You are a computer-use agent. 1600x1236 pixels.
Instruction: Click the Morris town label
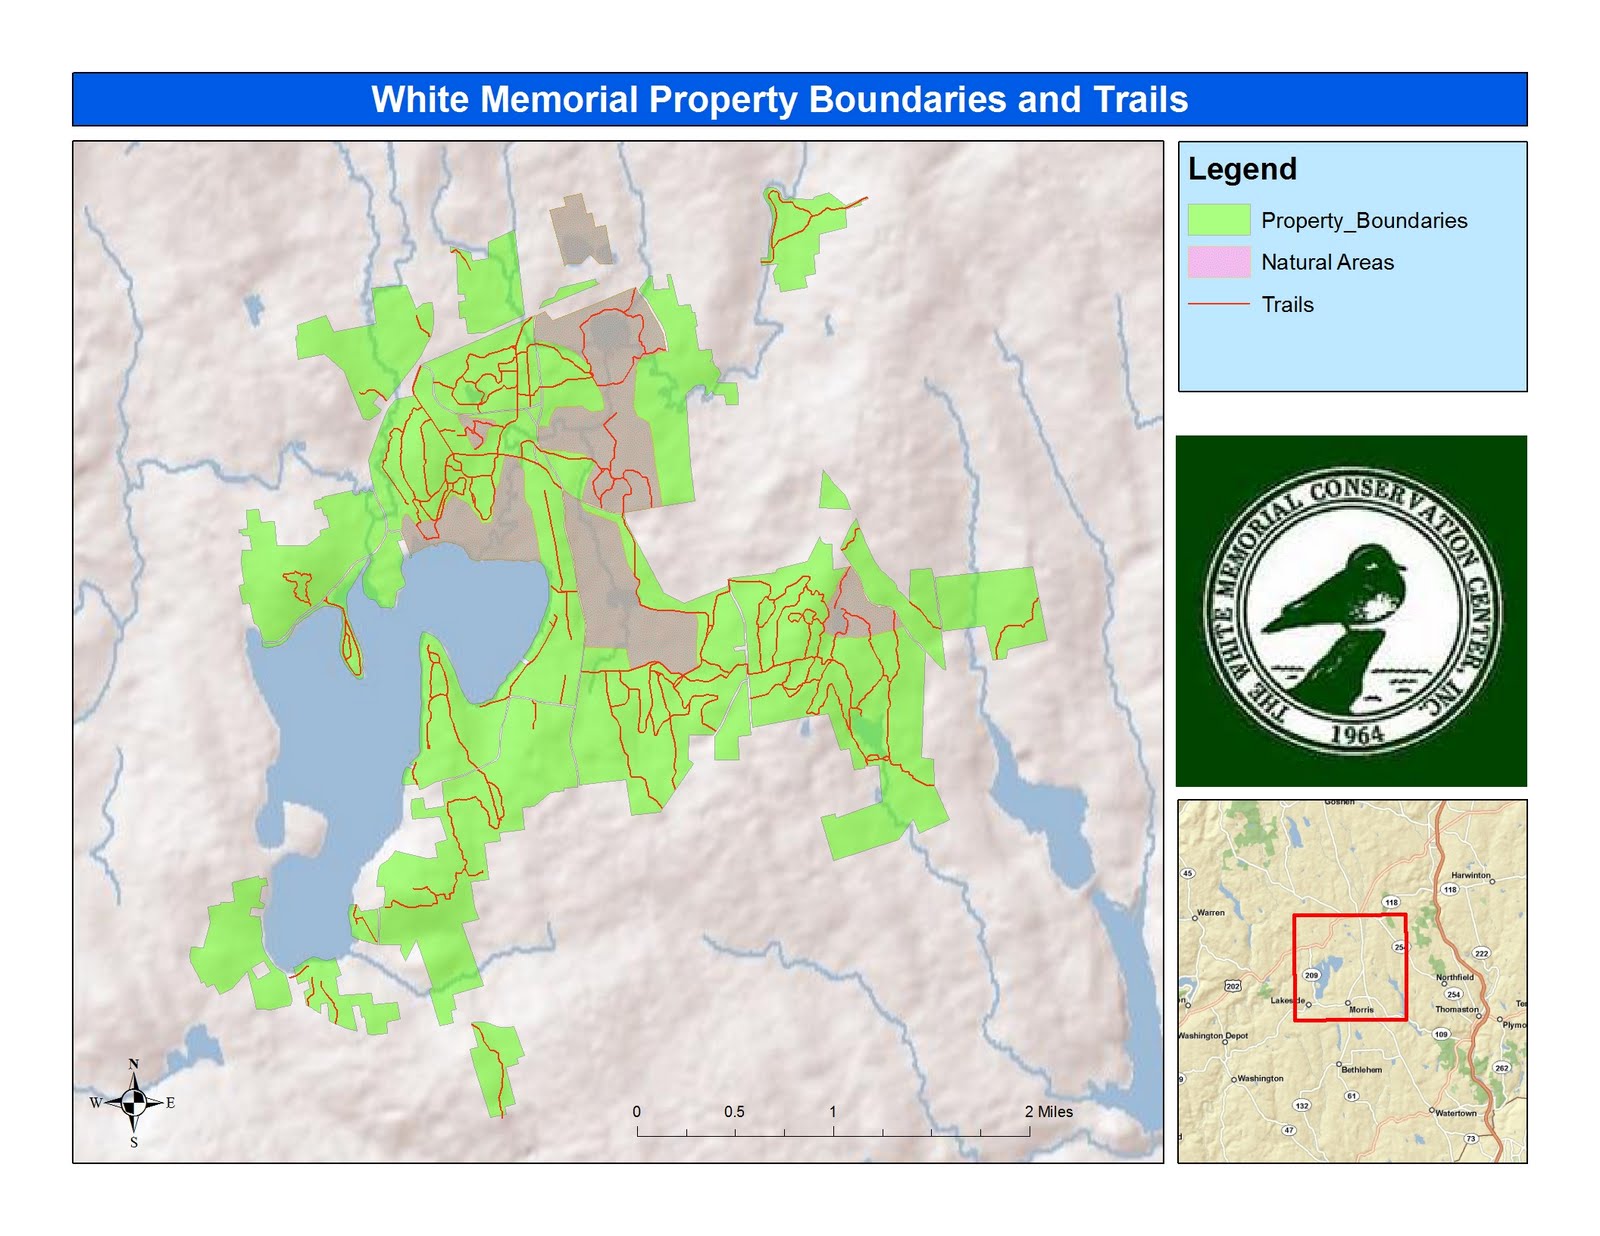tap(1362, 1009)
